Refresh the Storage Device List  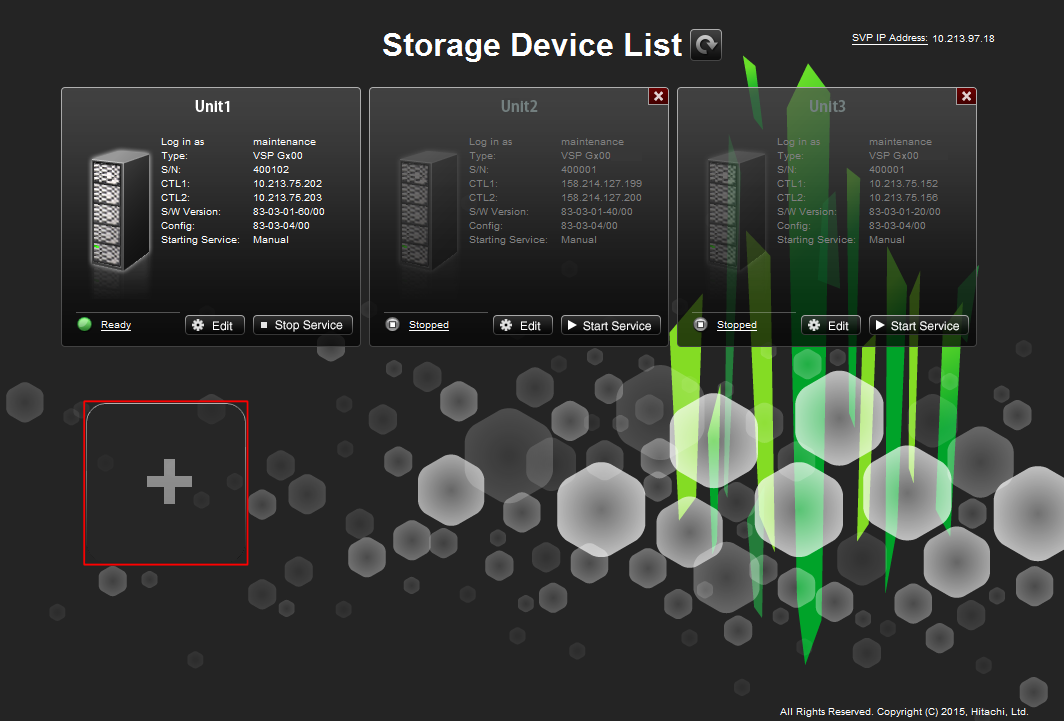point(706,45)
